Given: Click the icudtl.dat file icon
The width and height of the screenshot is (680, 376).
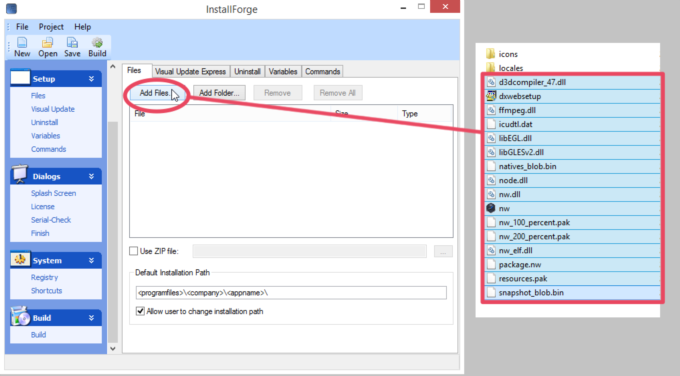Looking at the screenshot, I should tap(491, 124).
